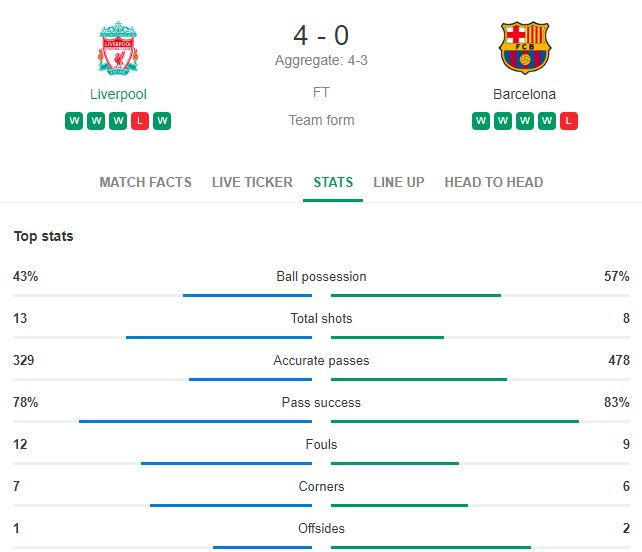Click Barcelona's red L form badge
The height and width of the screenshot is (552, 642).
(568, 121)
